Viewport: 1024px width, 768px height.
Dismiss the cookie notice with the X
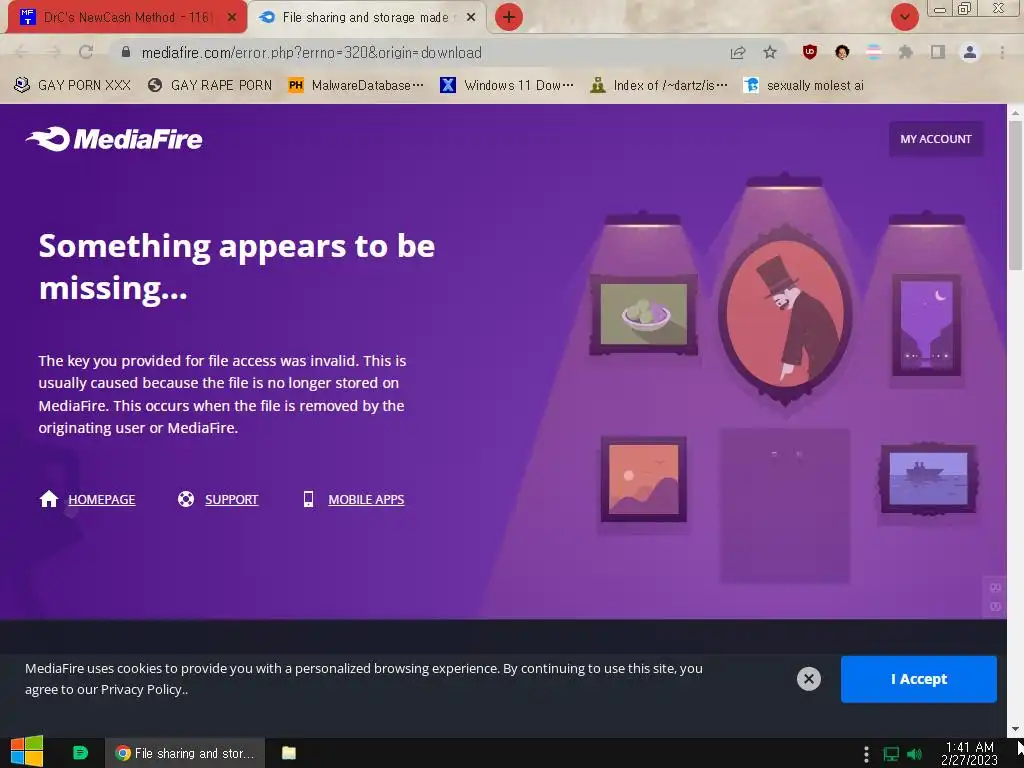click(808, 679)
